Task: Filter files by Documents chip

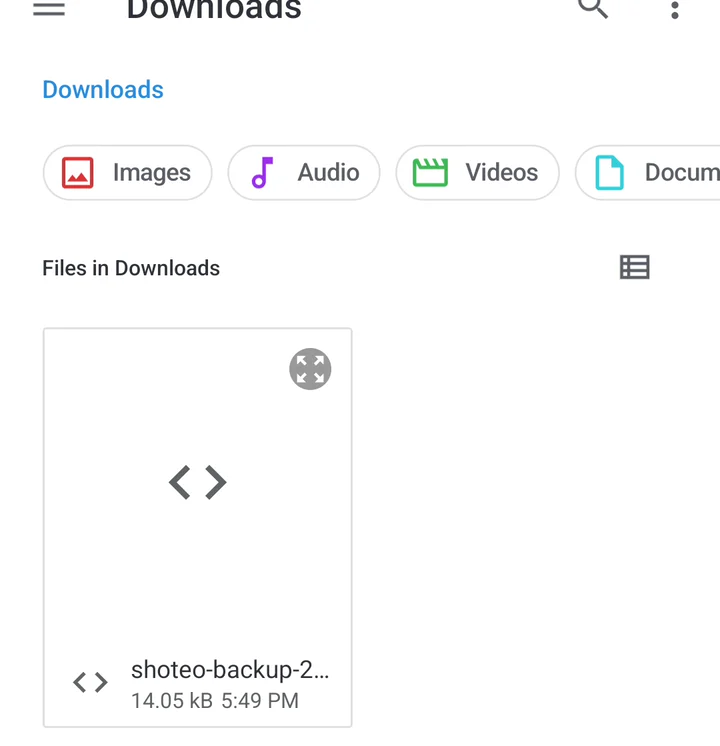Action: click(648, 173)
